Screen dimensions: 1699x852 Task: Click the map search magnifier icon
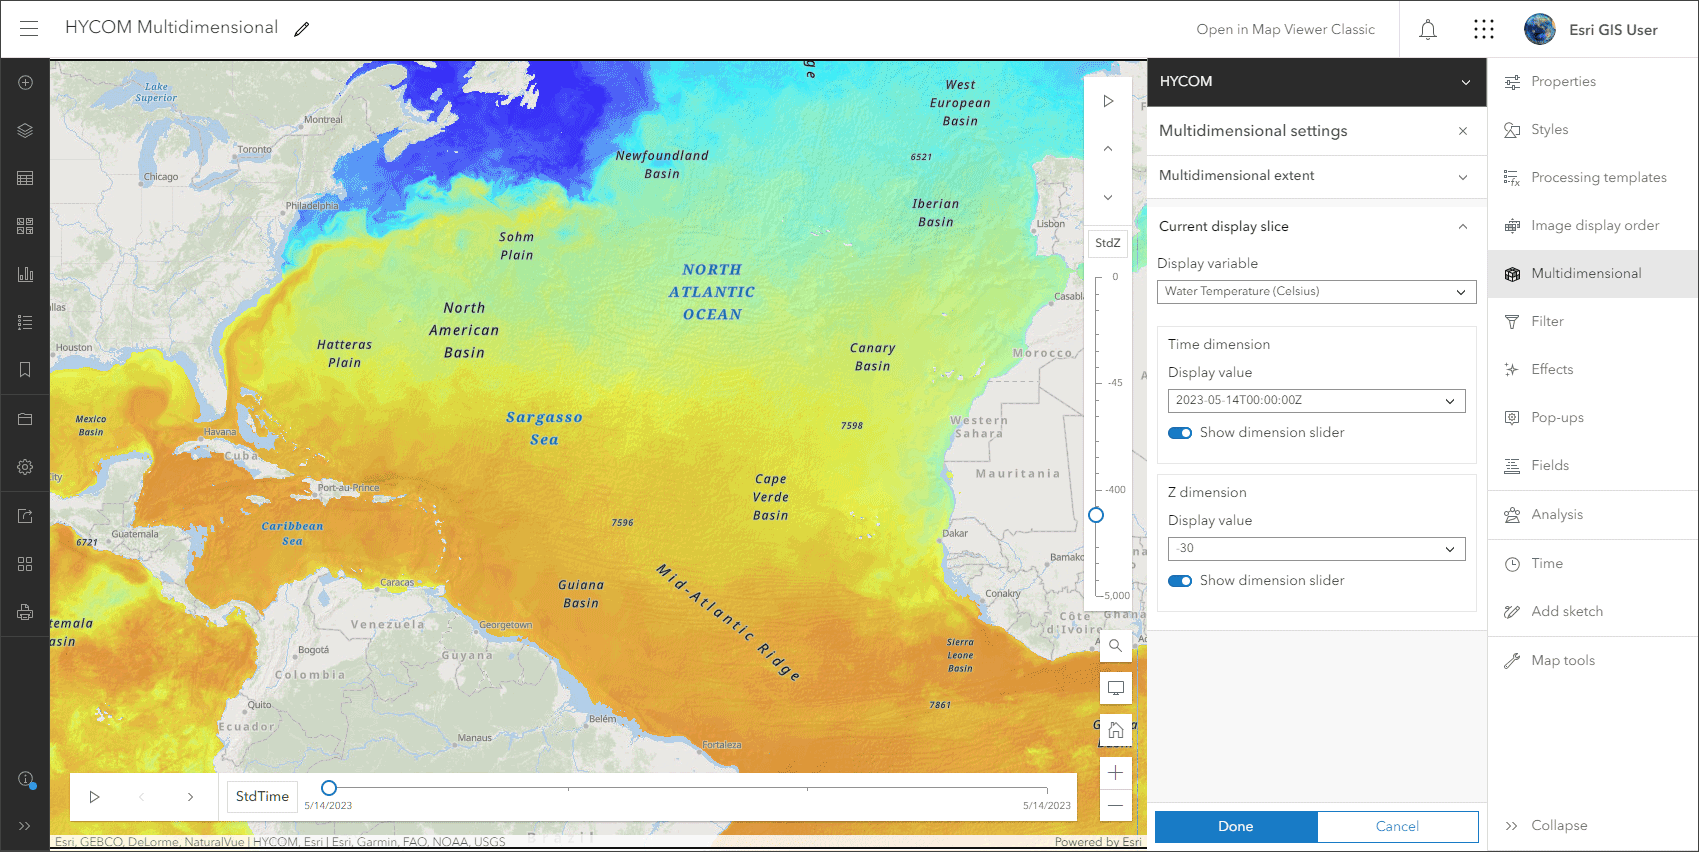click(x=1116, y=645)
